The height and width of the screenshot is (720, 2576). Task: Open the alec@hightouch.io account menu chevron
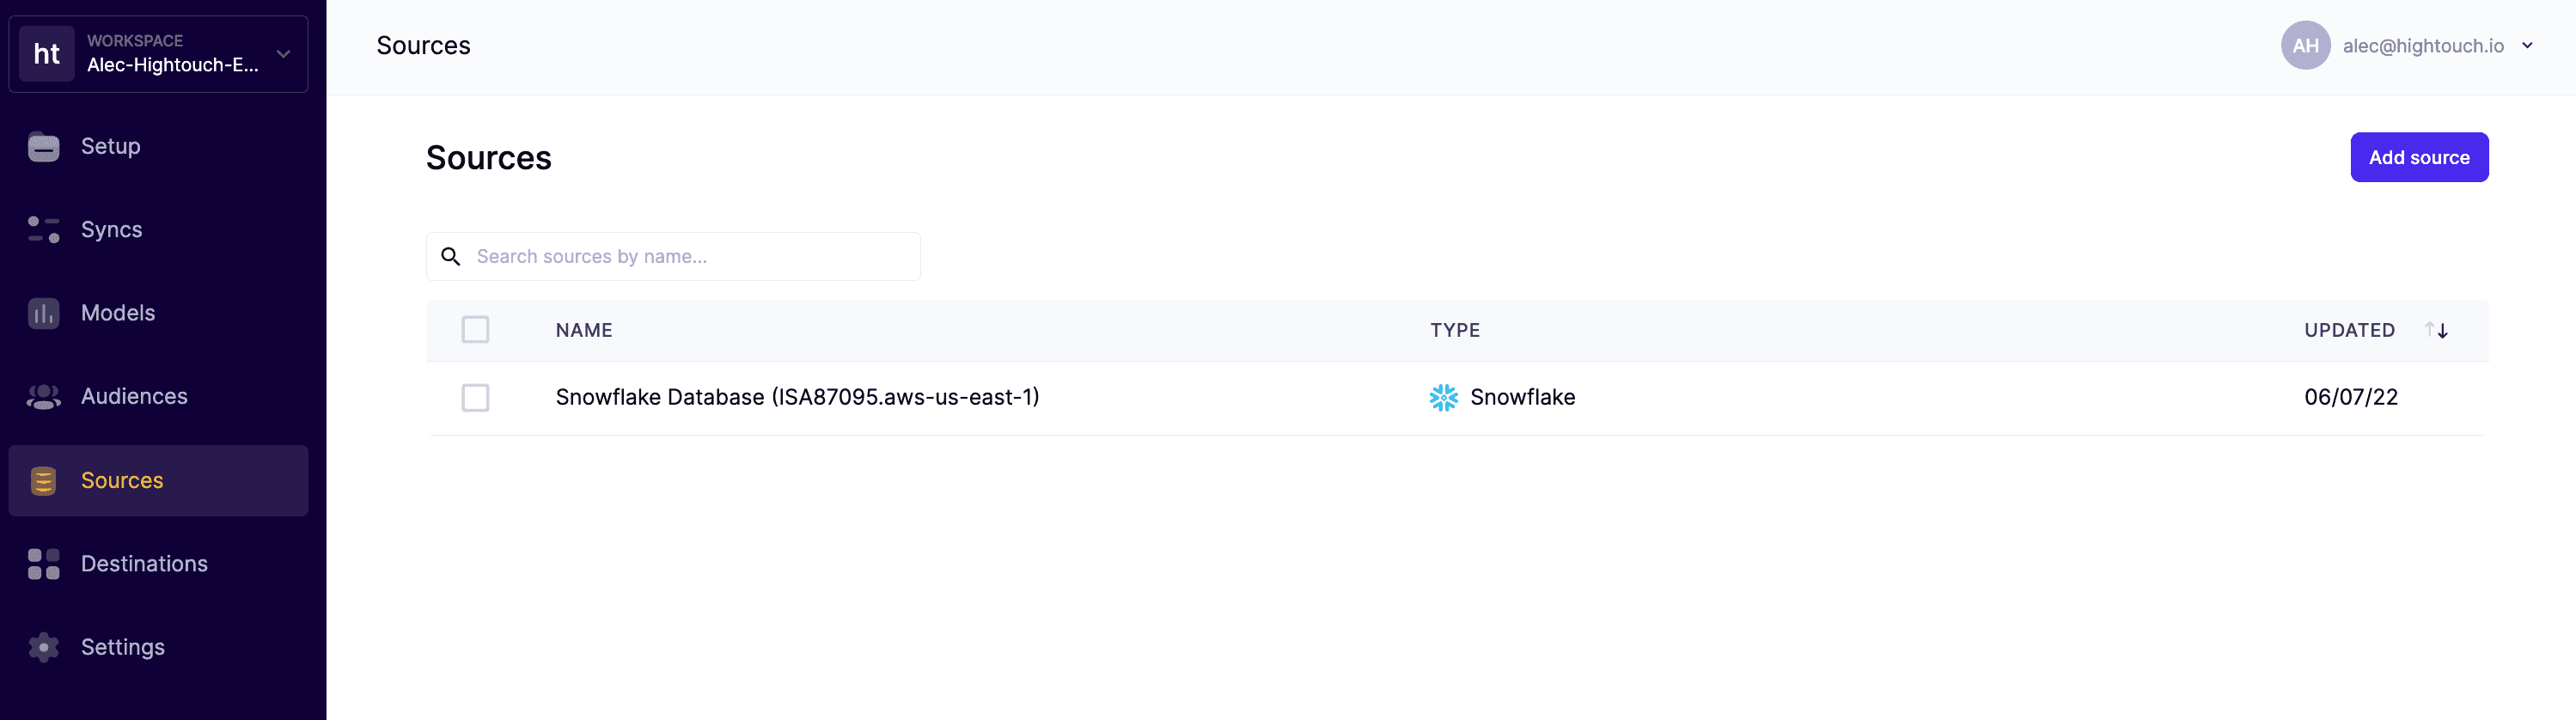click(2527, 46)
